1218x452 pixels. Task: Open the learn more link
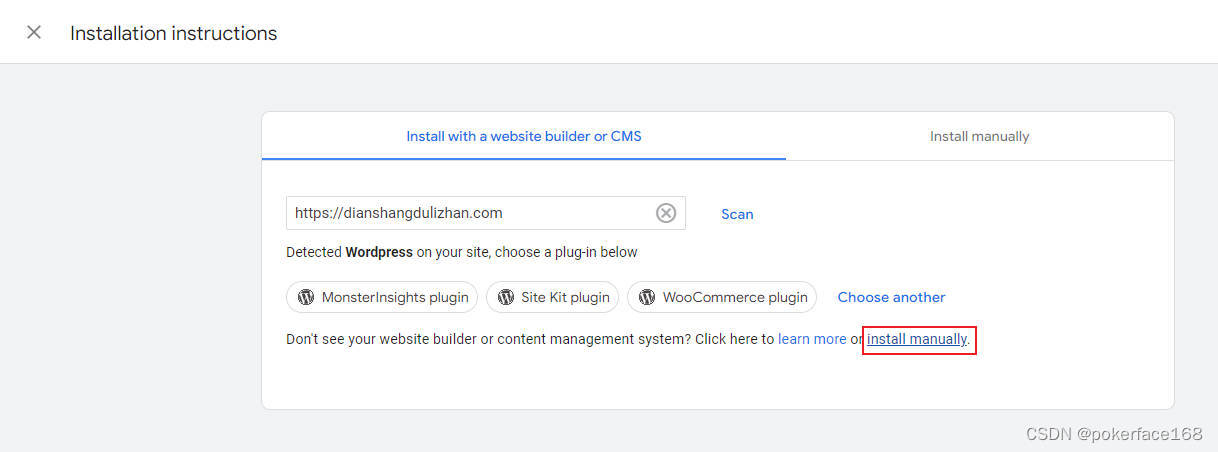[812, 339]
